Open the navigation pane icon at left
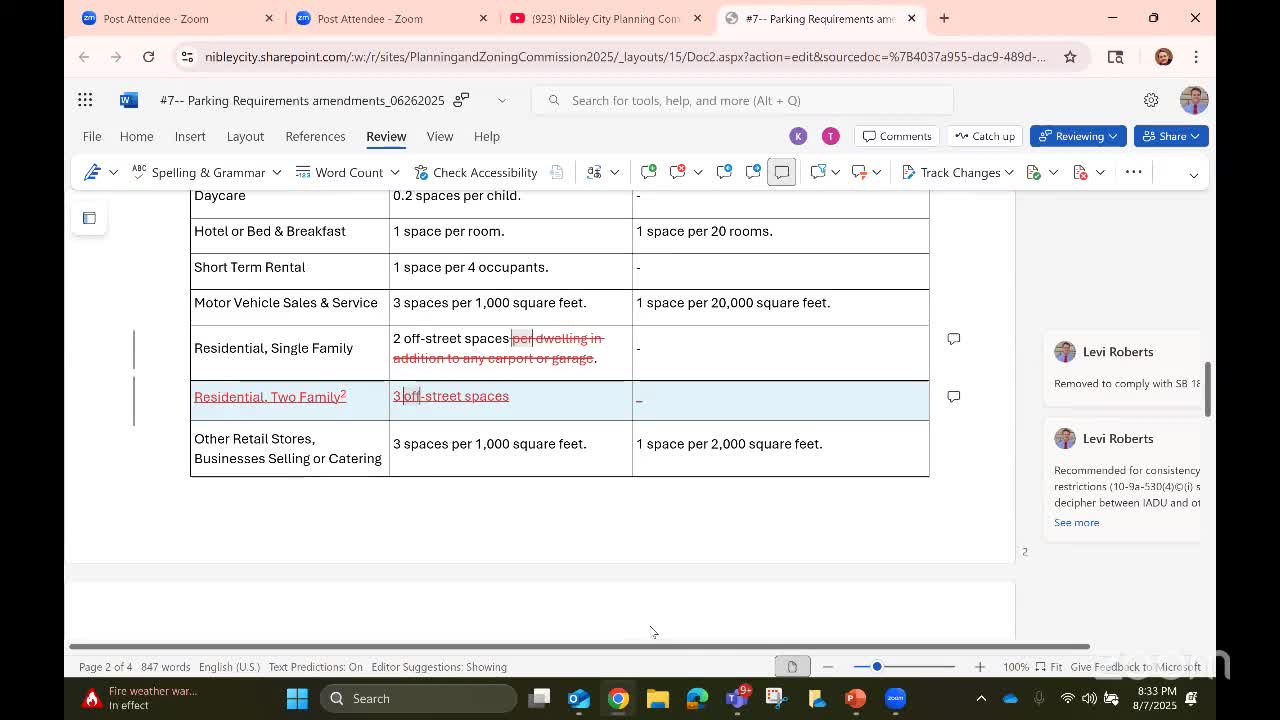1280x720 pixels. (89, 218)
